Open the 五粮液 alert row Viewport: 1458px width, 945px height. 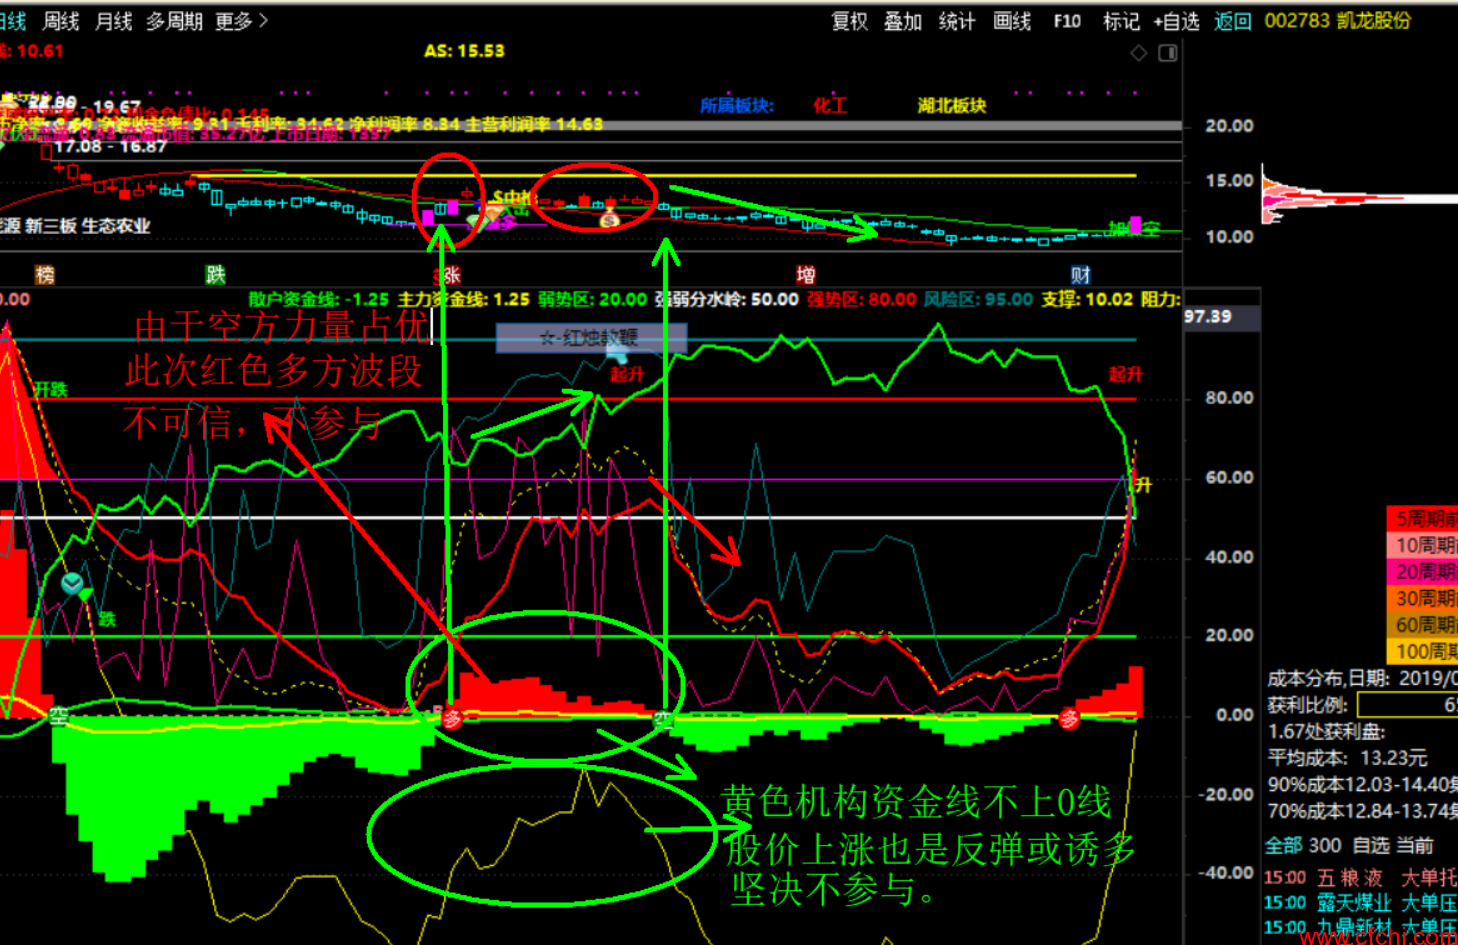click(x=1361, y=878)
